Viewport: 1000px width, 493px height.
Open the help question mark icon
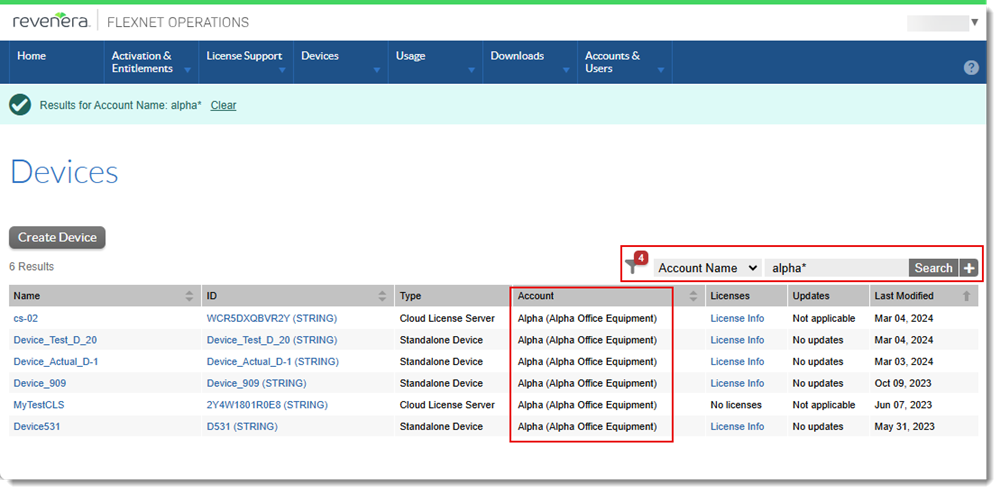(970, 68)
